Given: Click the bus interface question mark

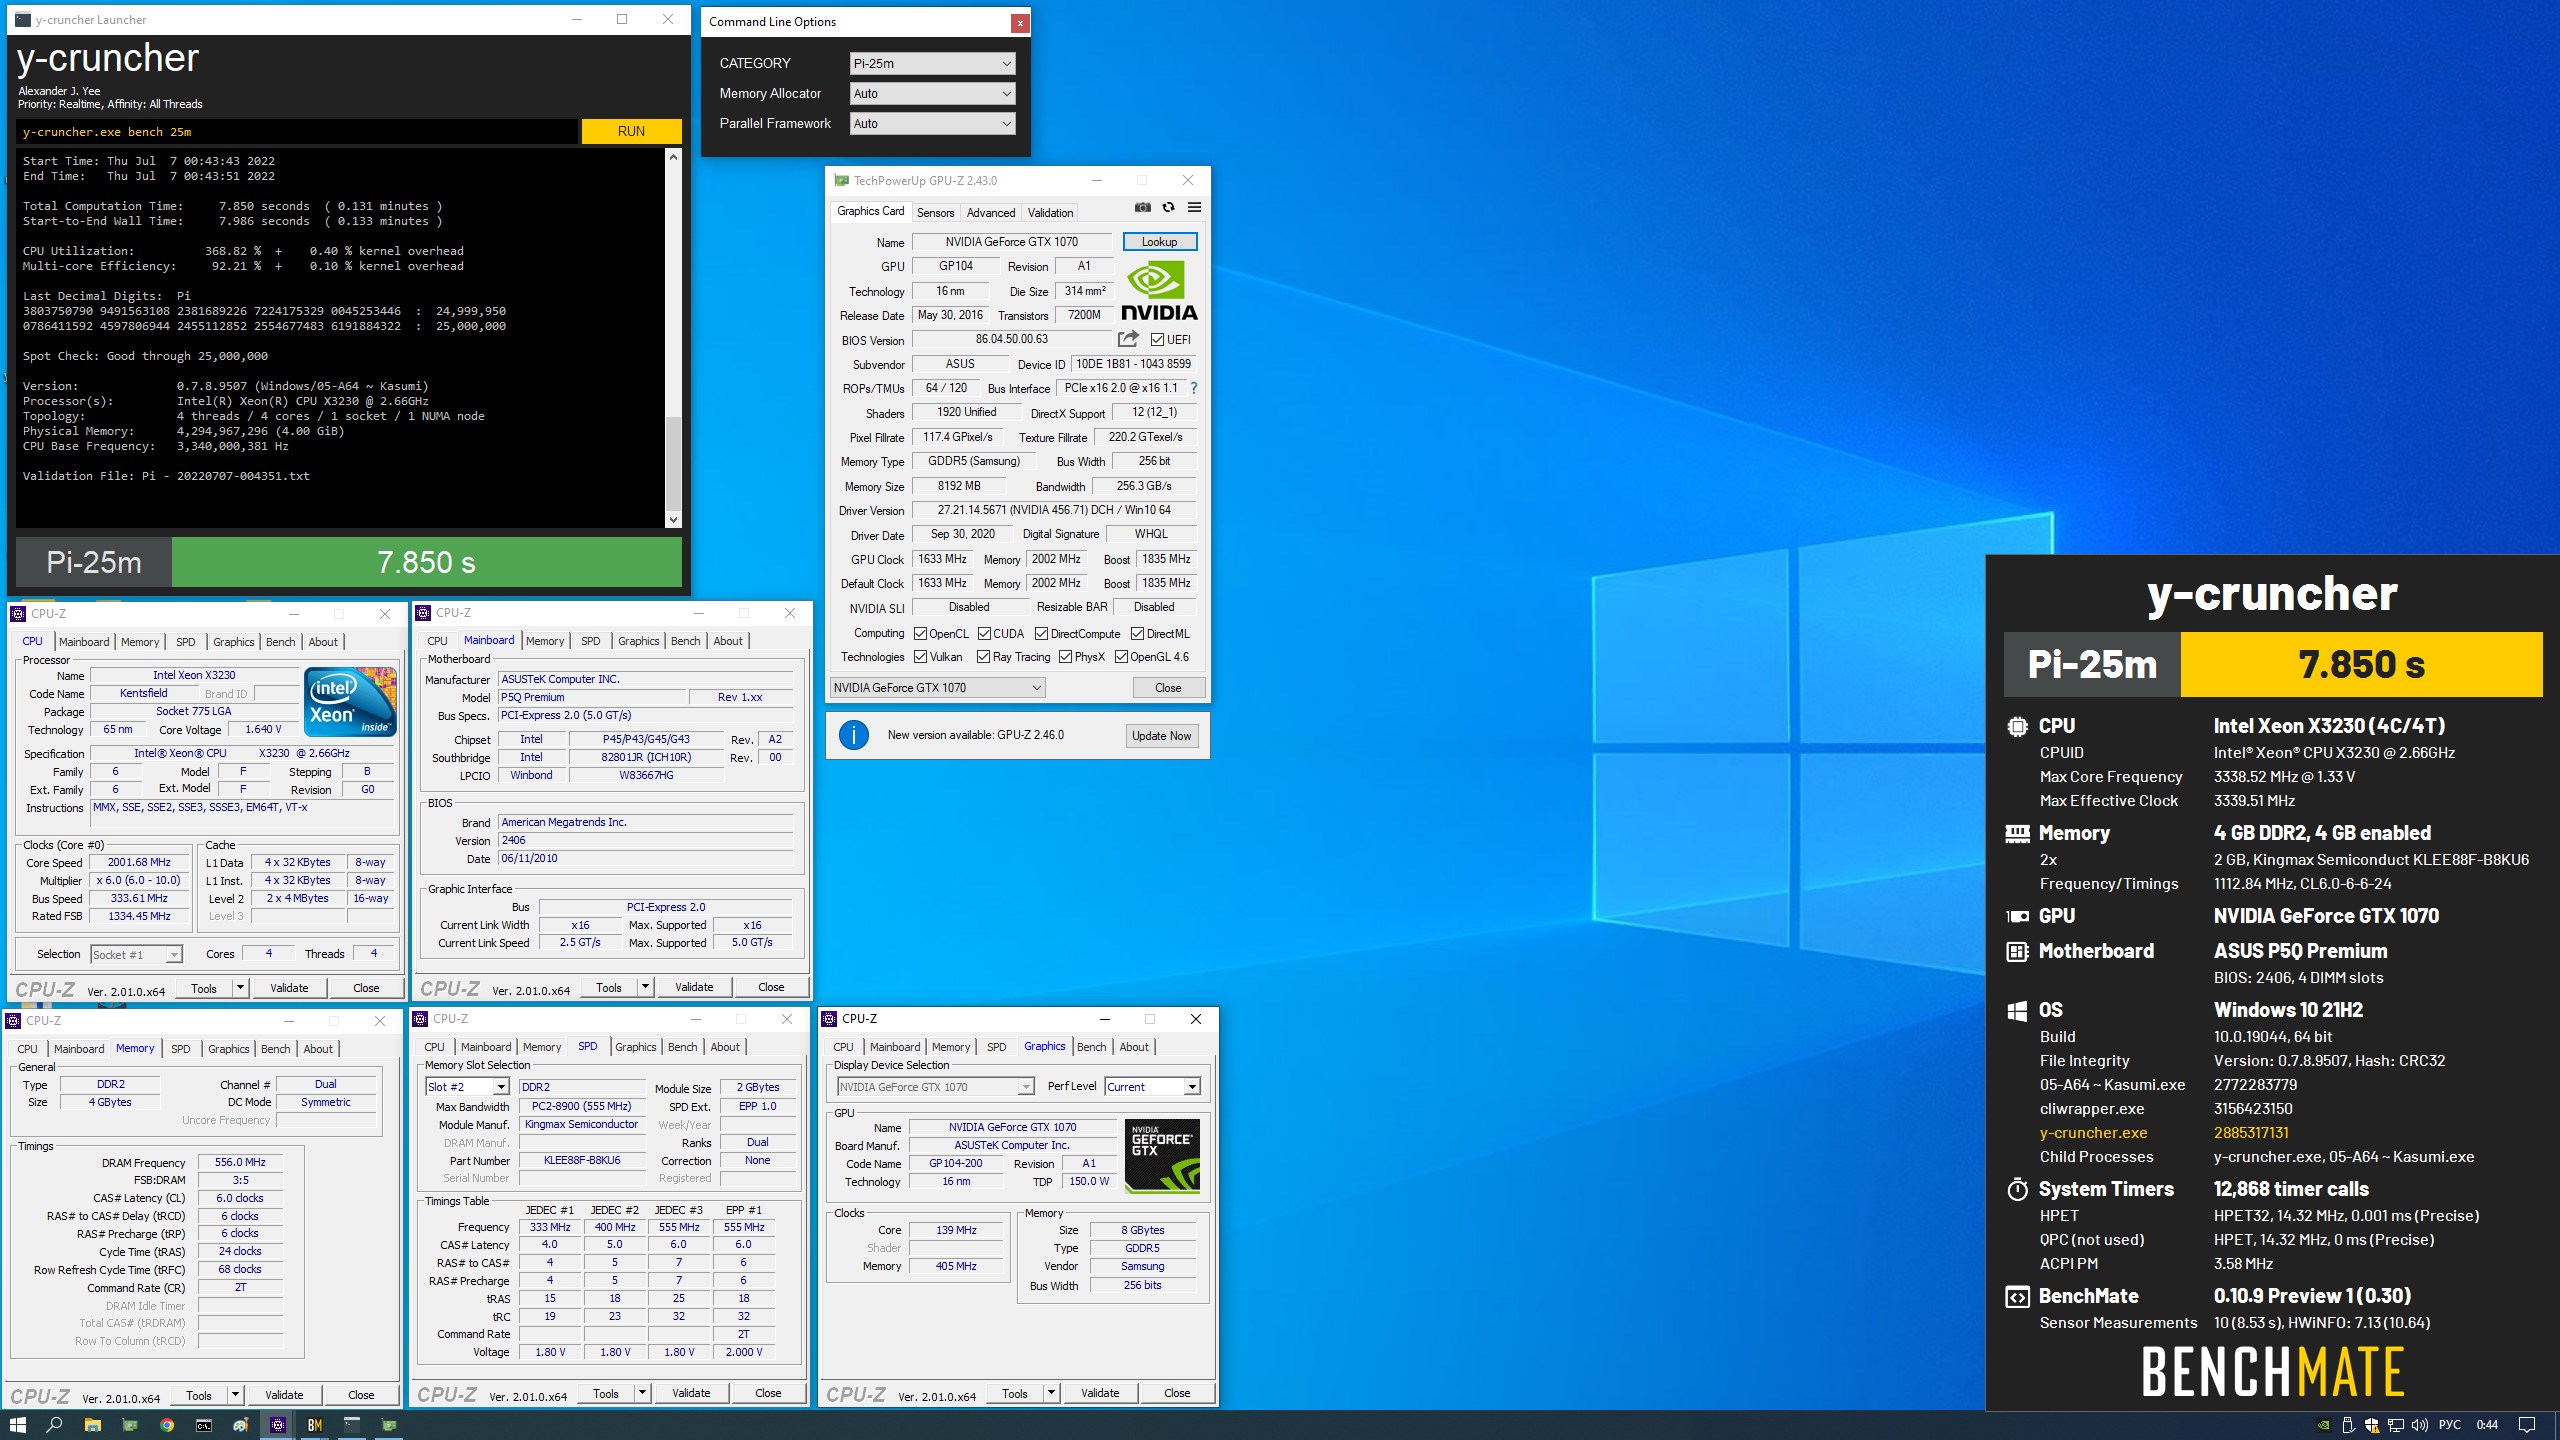Looking at the screenshot, I should (1193, 388).
